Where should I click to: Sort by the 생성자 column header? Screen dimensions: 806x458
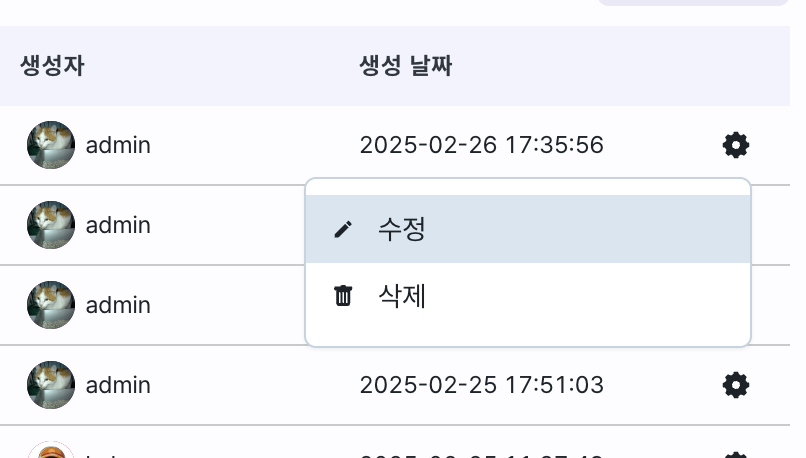tap(52, 66)
